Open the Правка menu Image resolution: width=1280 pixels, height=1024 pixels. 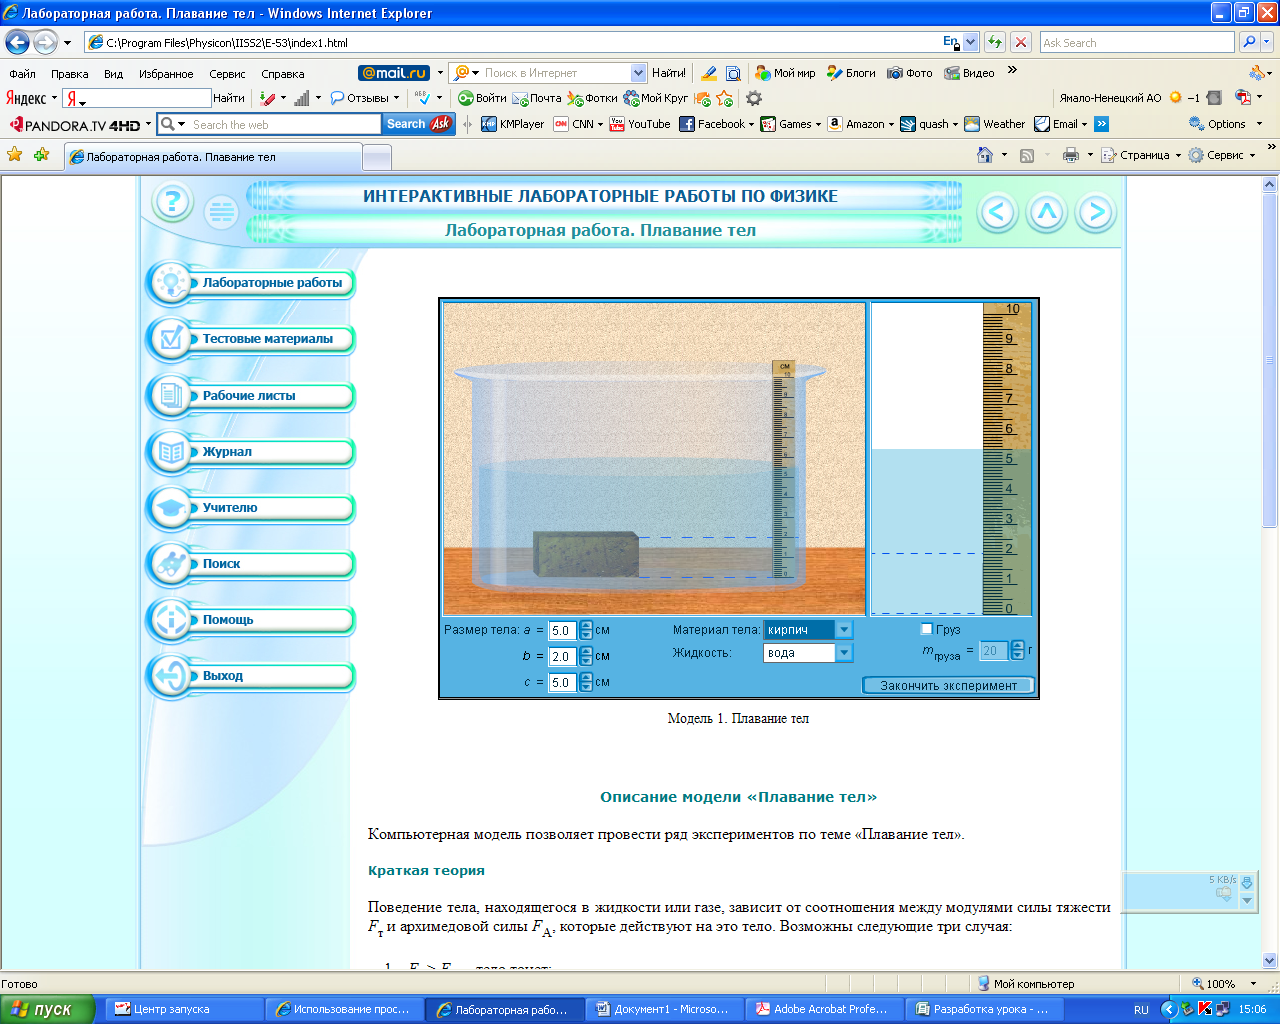tap(70, 74)
